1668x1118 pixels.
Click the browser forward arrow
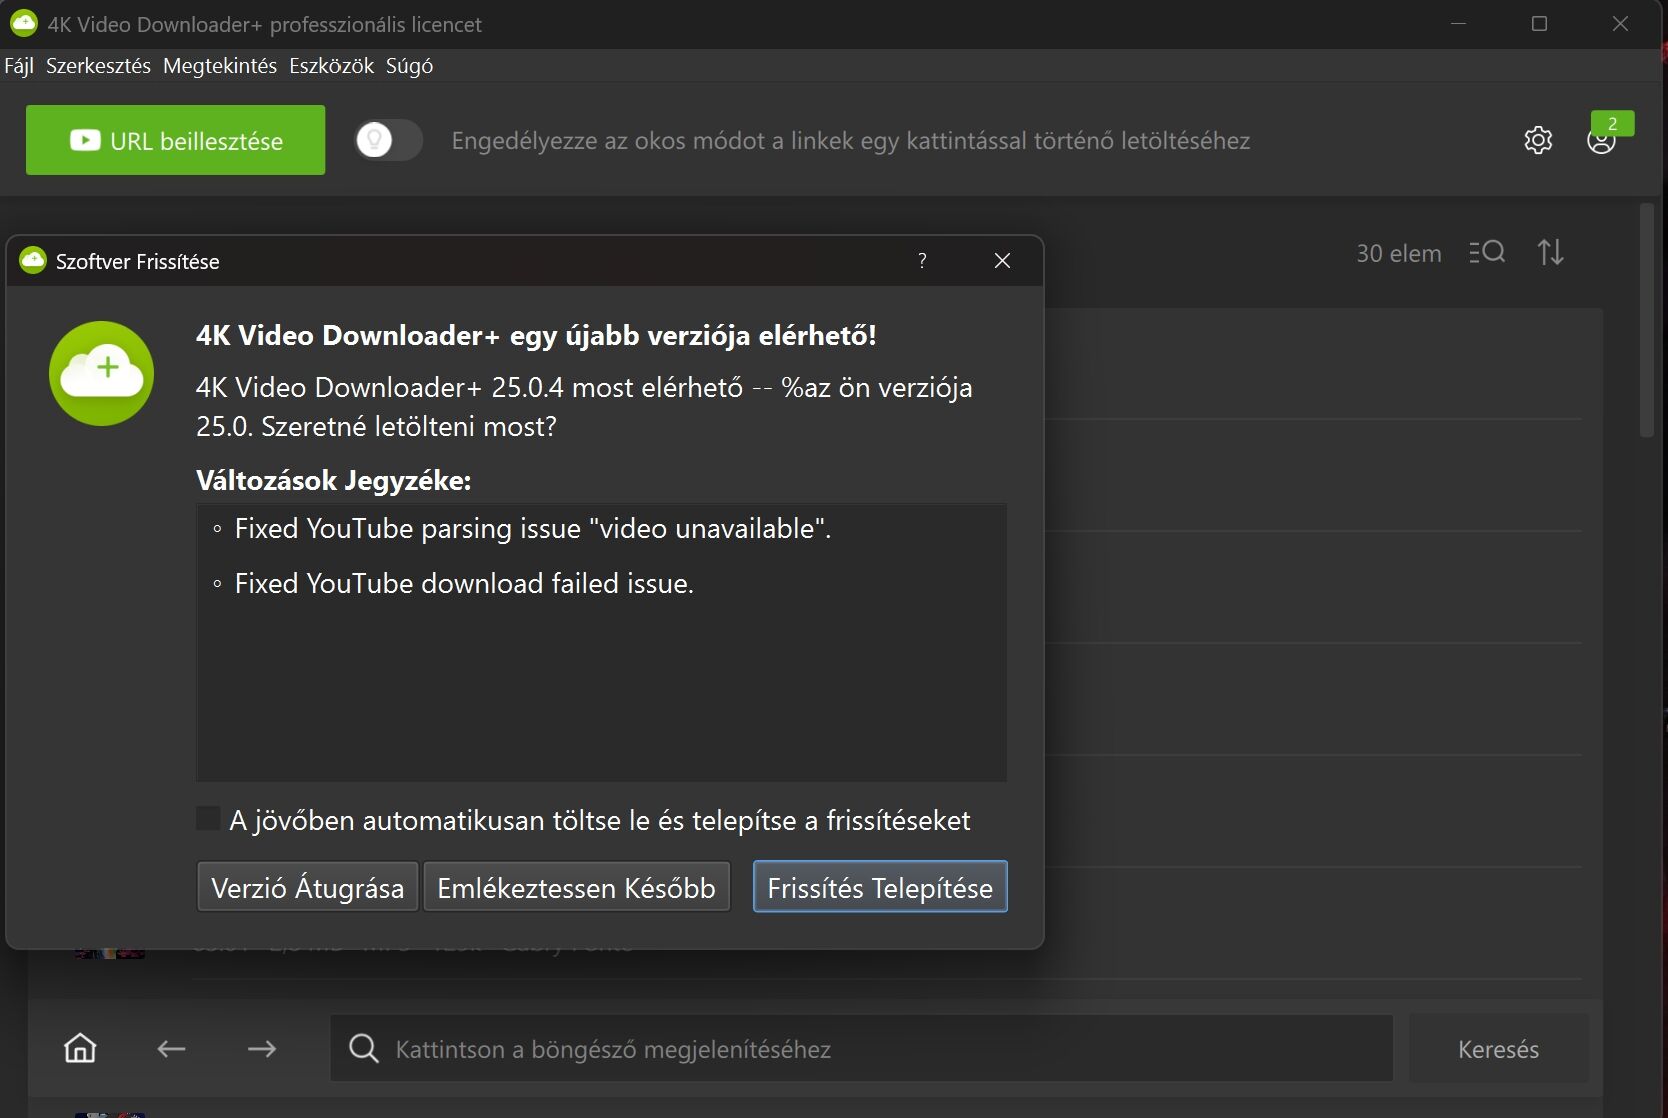coord(262,1048)
